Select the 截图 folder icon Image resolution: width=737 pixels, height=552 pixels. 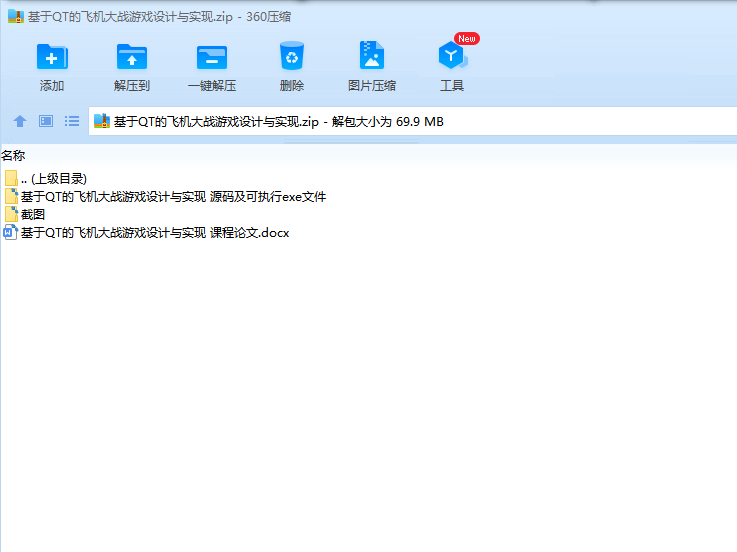[x=11, y=214]
